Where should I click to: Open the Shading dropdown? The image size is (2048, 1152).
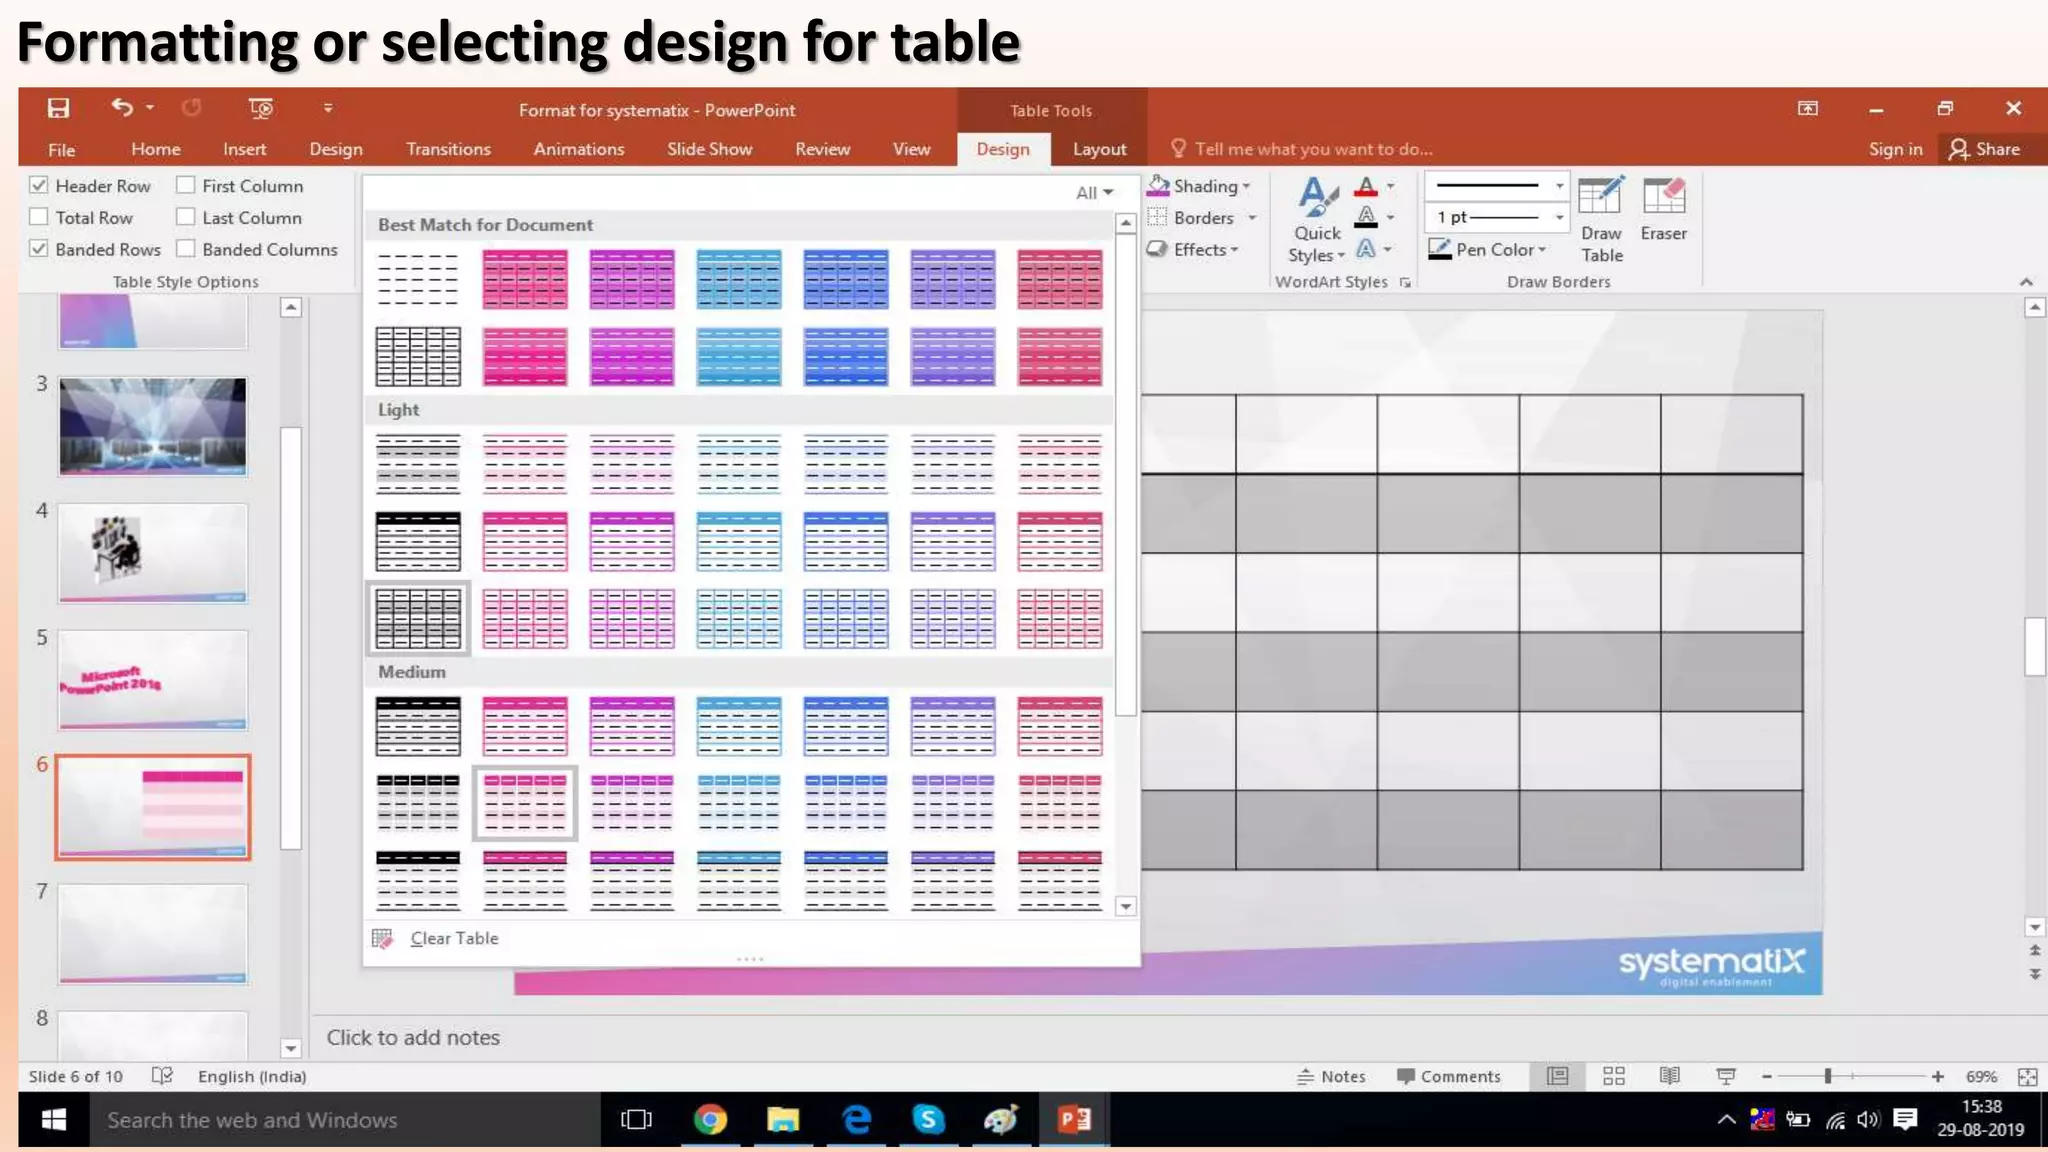[x=1199, y=186]
